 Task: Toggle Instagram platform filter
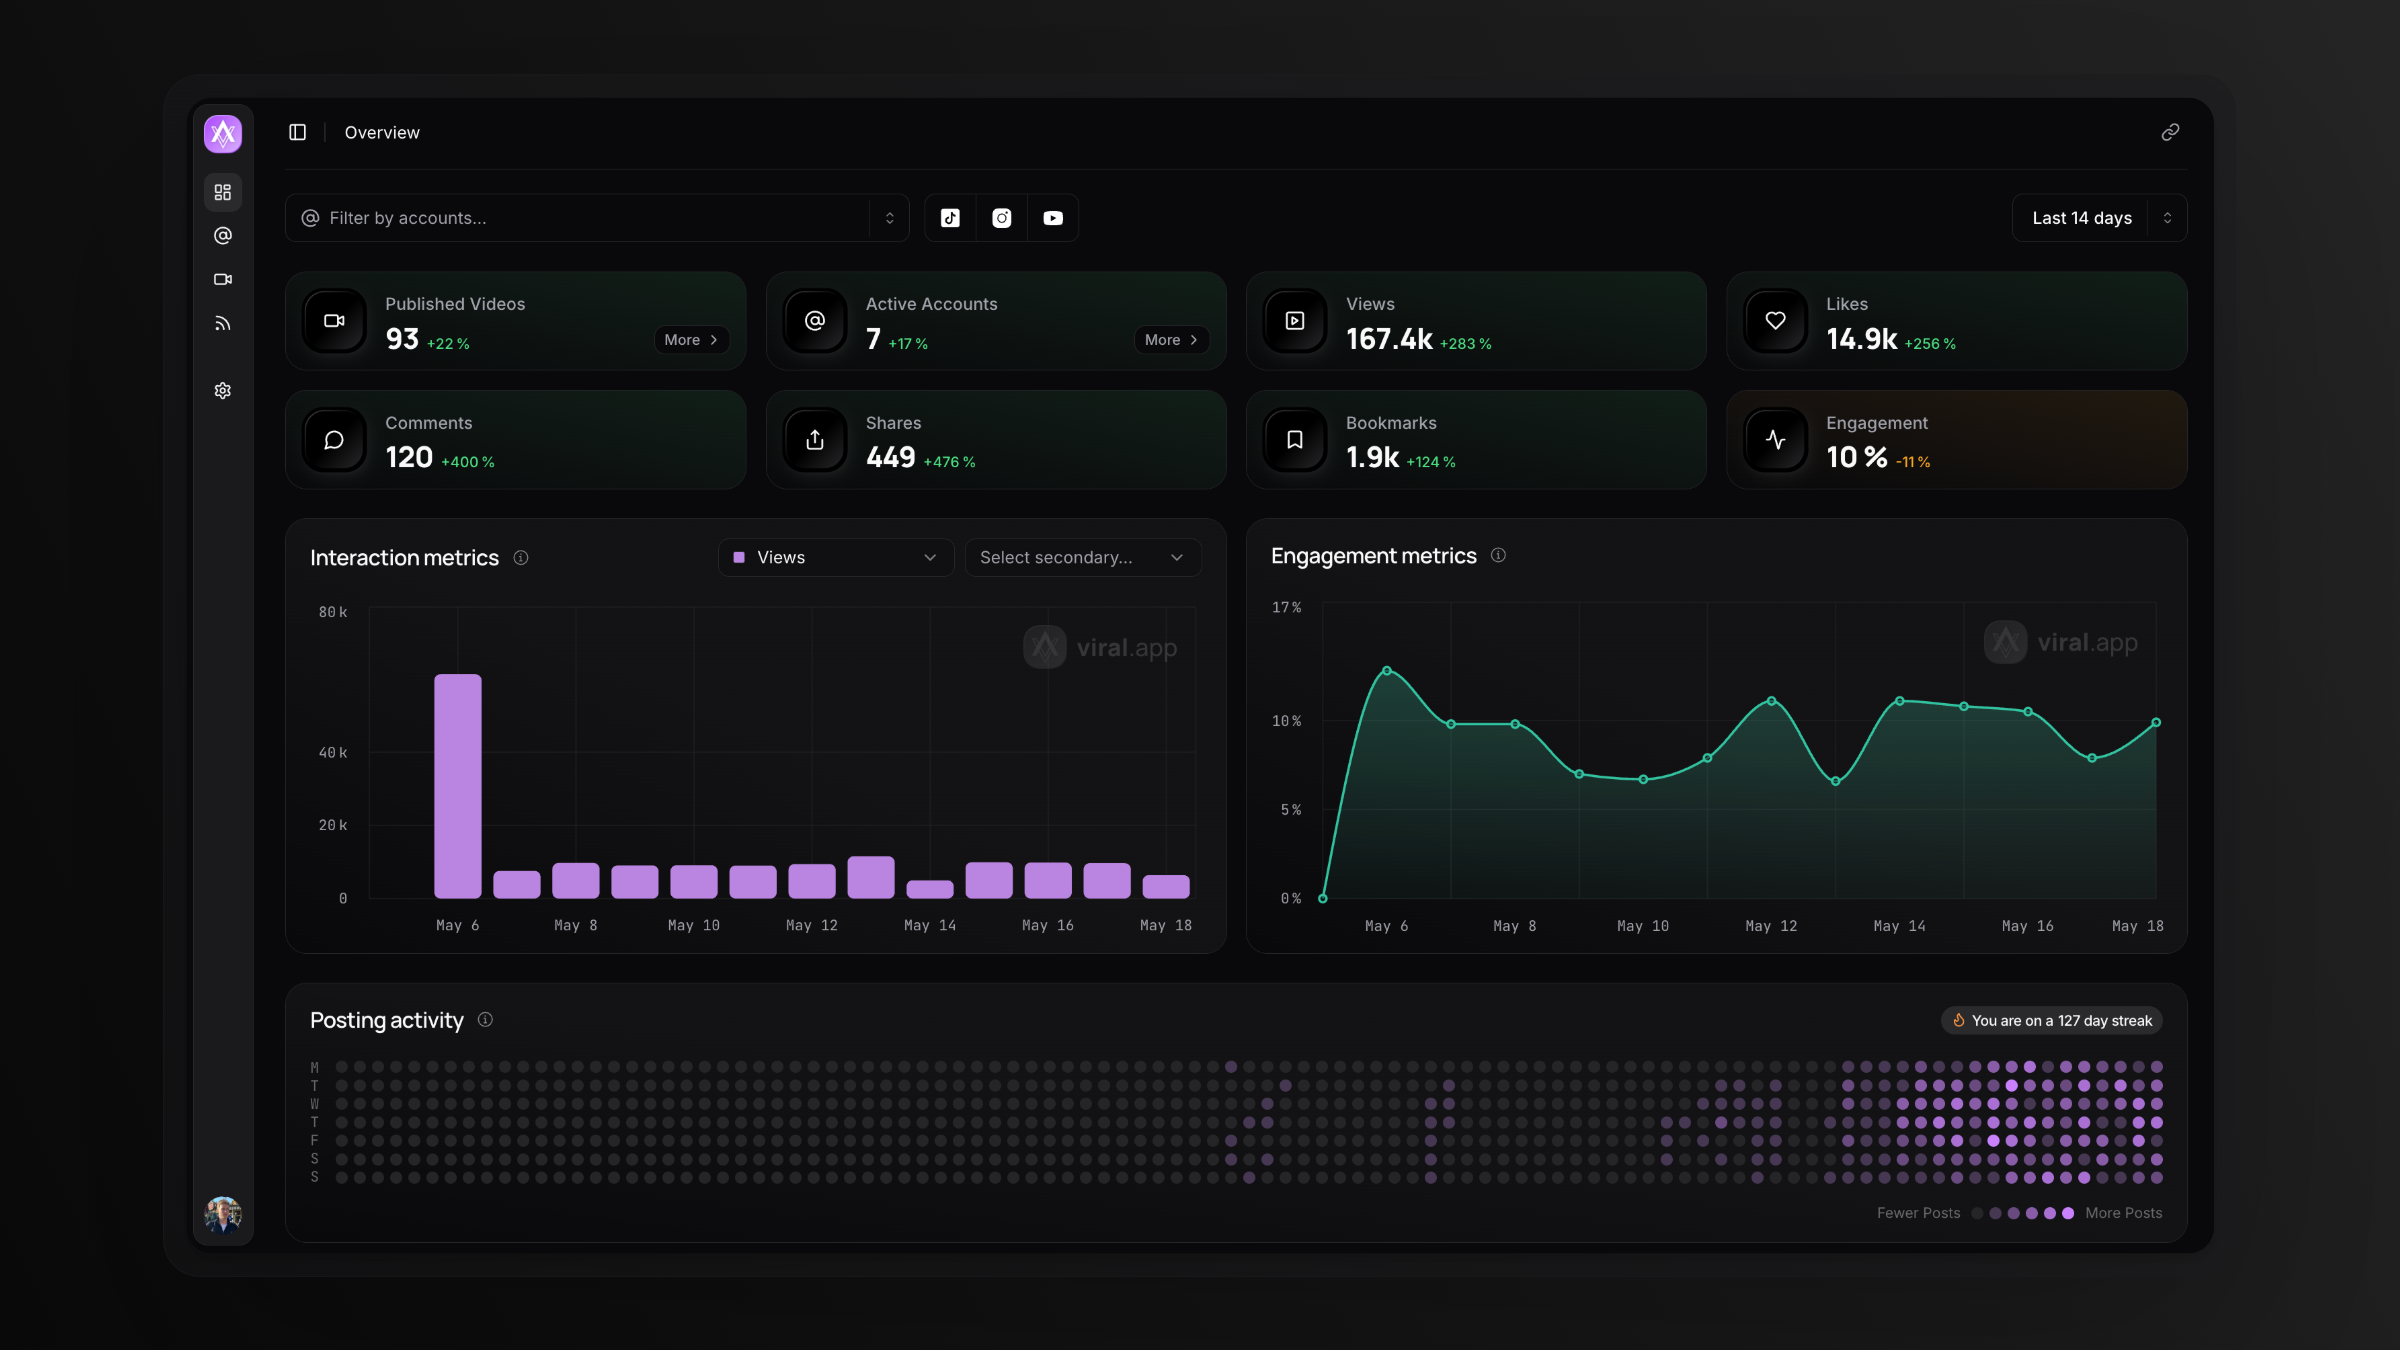pyautogui.click(x=1002, y=218)
